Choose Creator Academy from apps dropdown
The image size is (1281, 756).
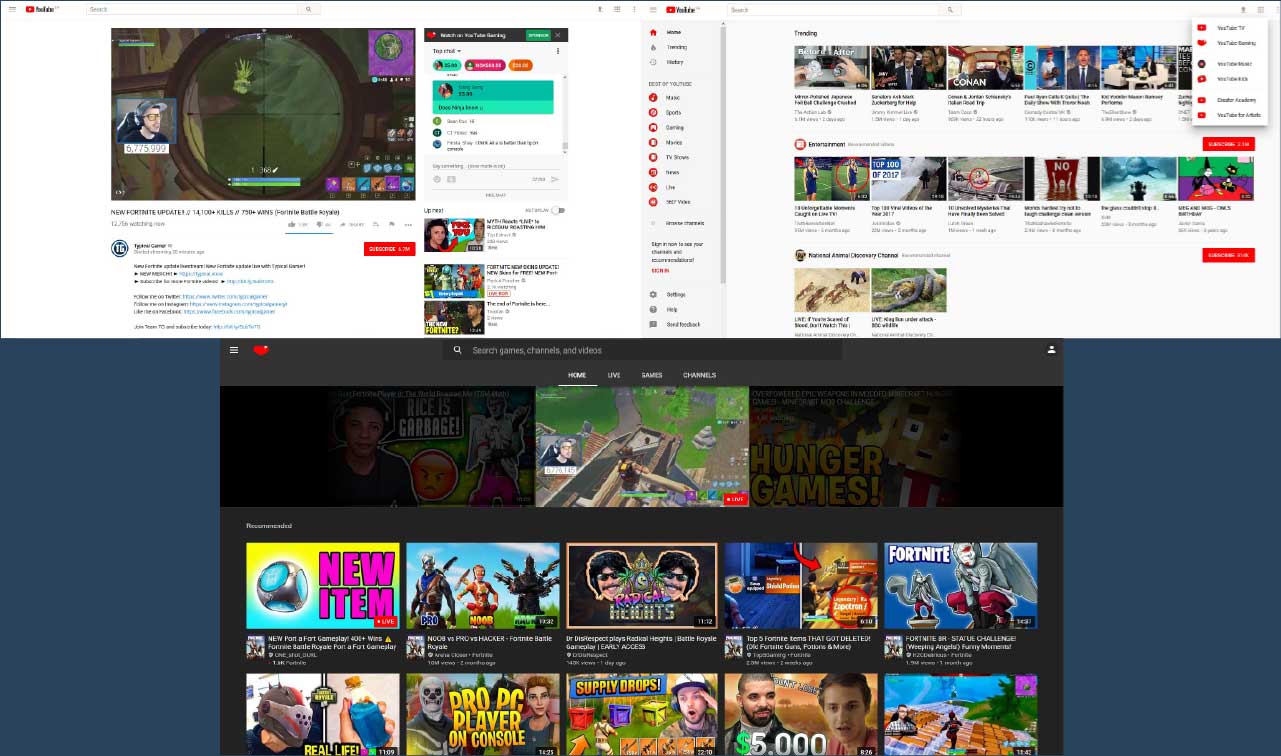point(1229,100)
